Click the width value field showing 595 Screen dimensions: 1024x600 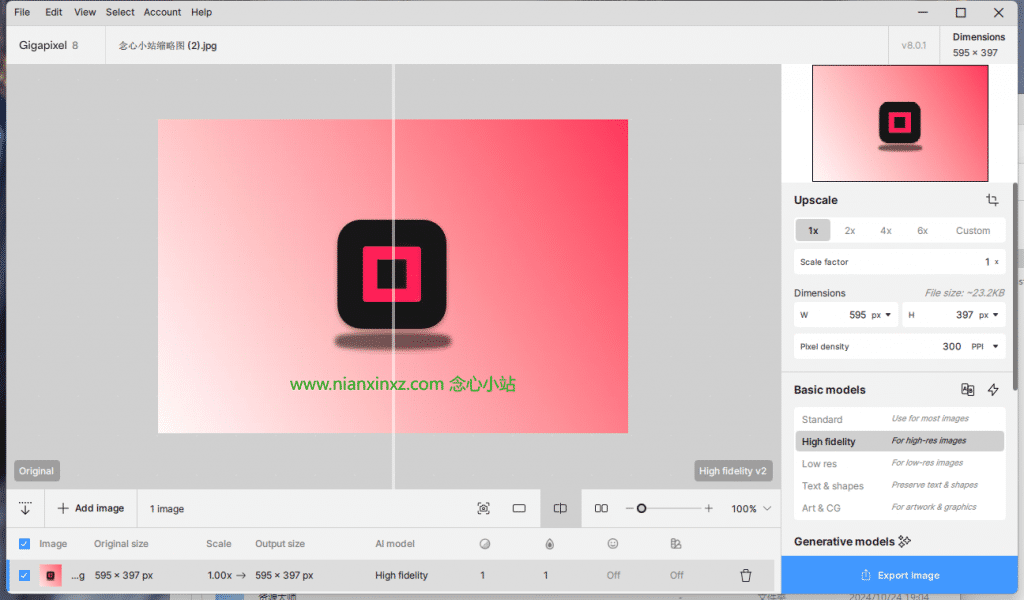coord(857,315)
